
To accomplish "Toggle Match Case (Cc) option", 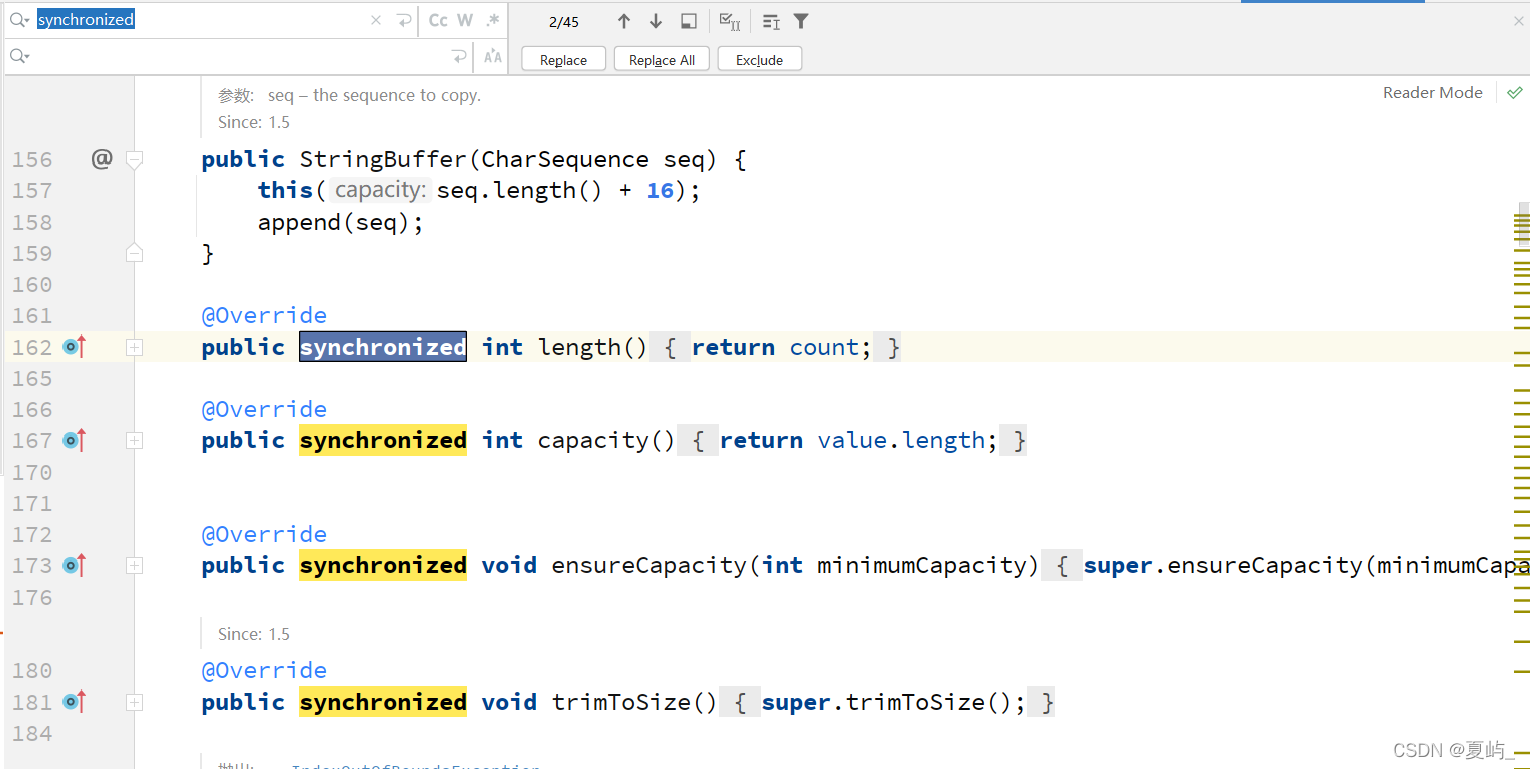I will tap(438, 20).
